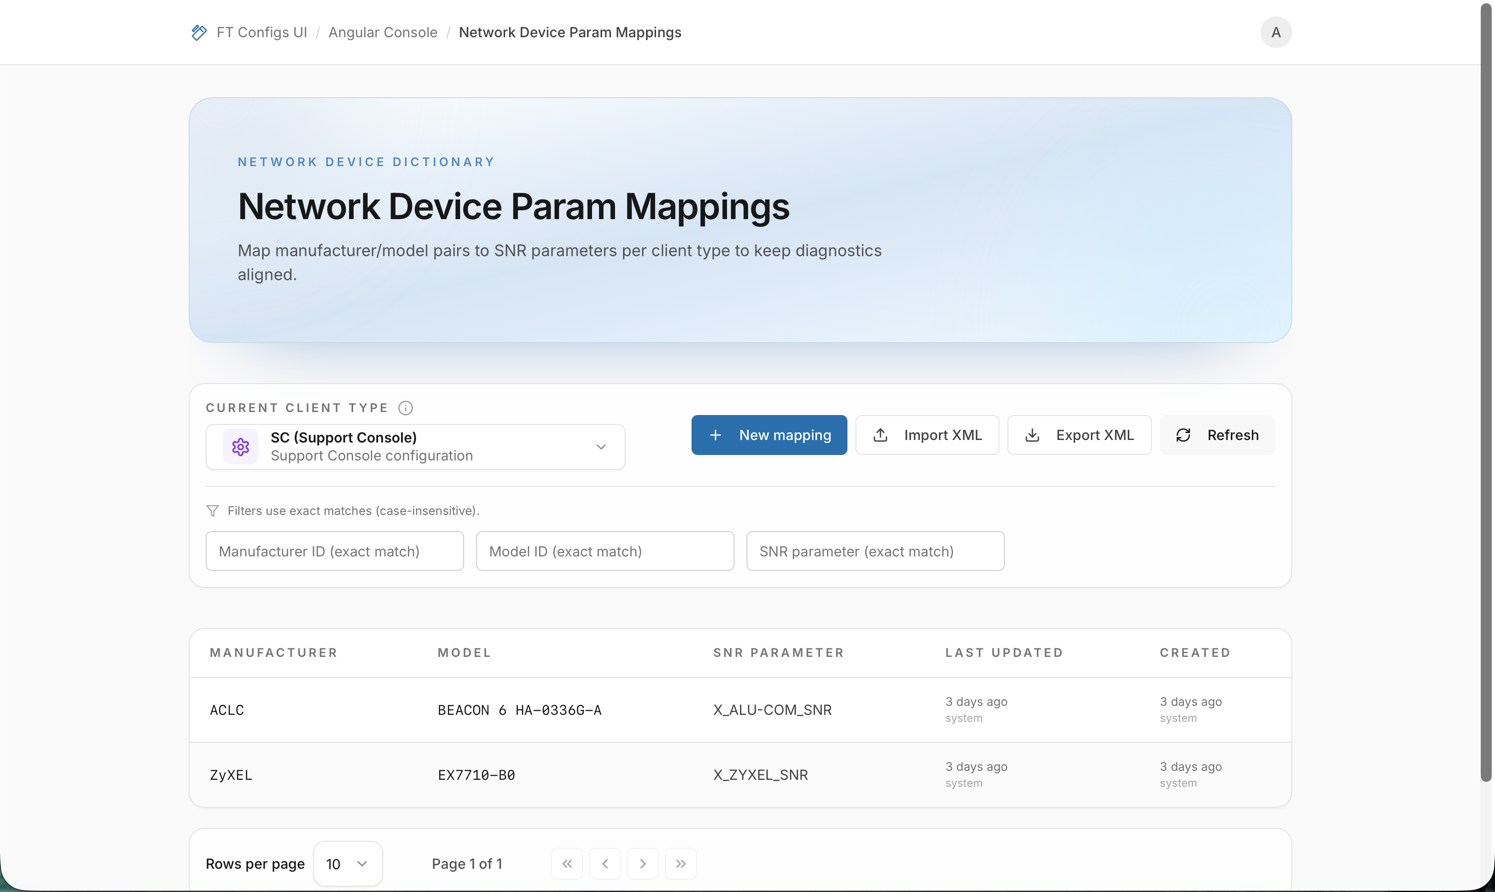Go to first page with double-left arrow
The height and width of the screenshot is (892, 1495).
[567, 864]
